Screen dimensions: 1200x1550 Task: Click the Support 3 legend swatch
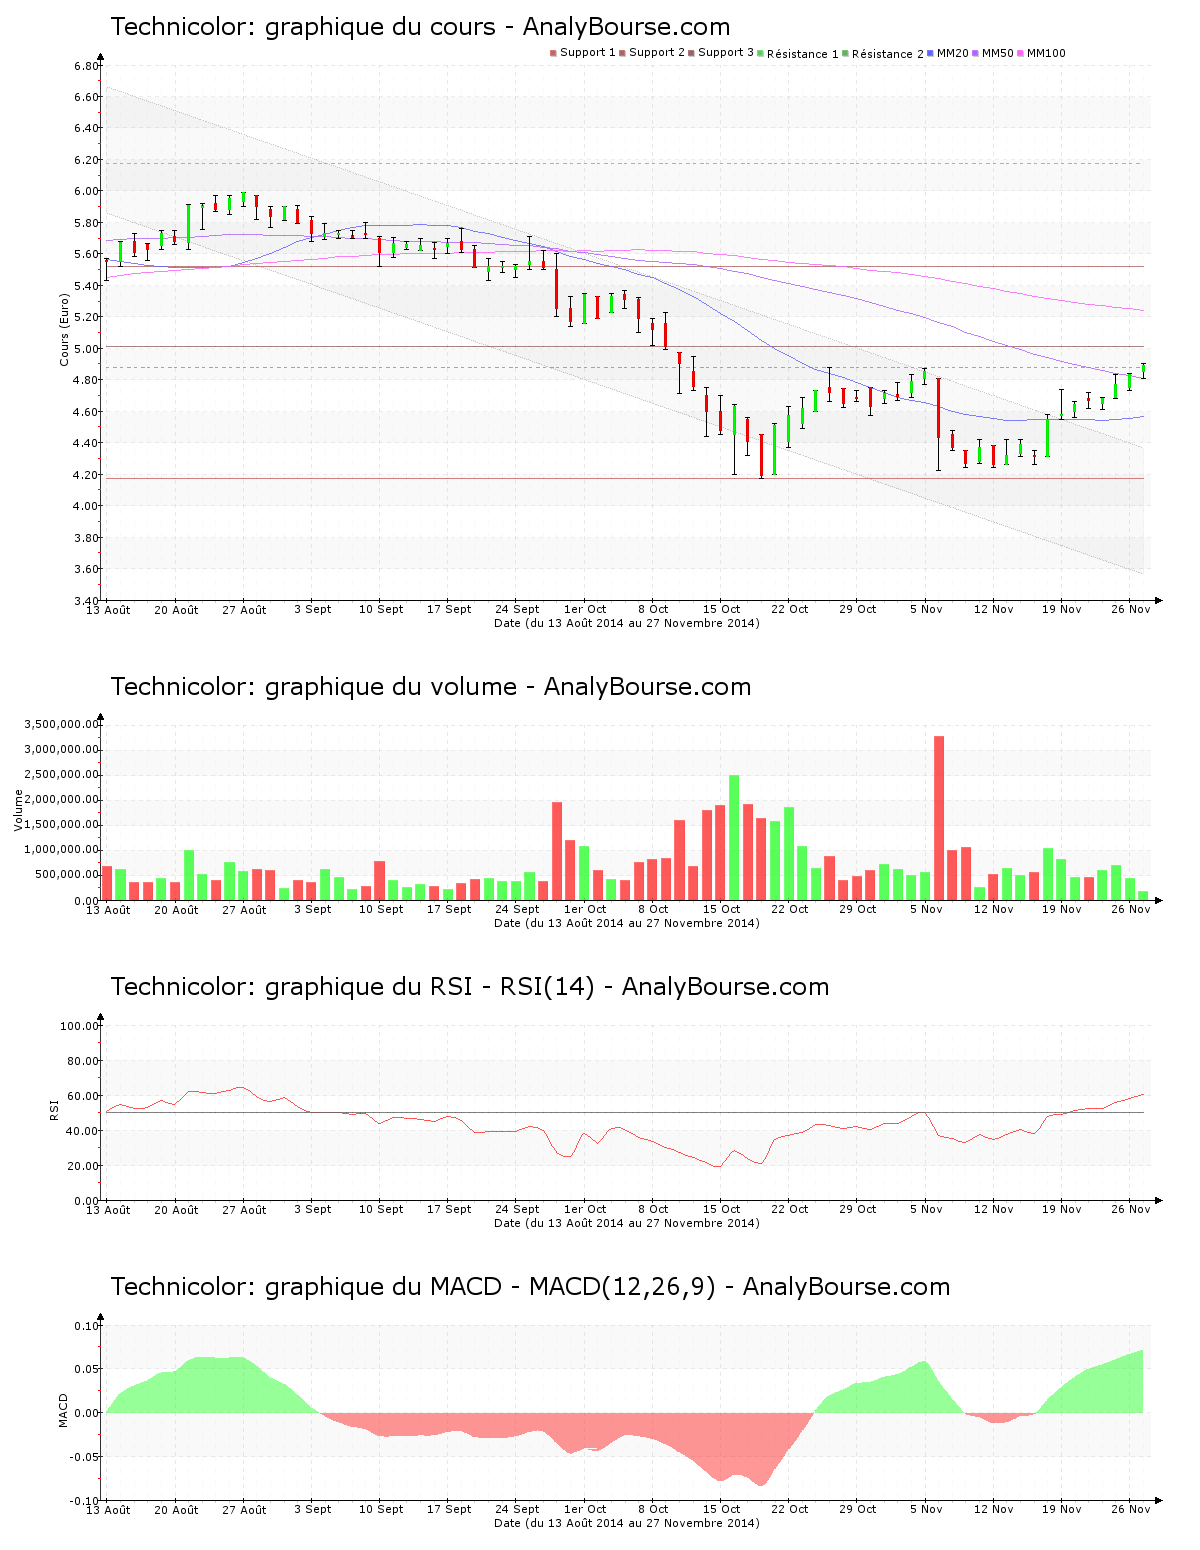[691, 53]
